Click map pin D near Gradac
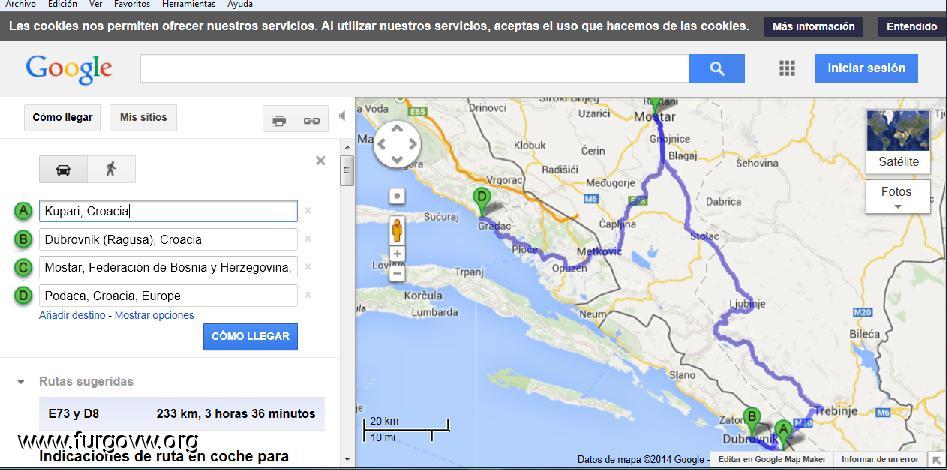Screen dimensions: 947x470 (x=482, y=202)
